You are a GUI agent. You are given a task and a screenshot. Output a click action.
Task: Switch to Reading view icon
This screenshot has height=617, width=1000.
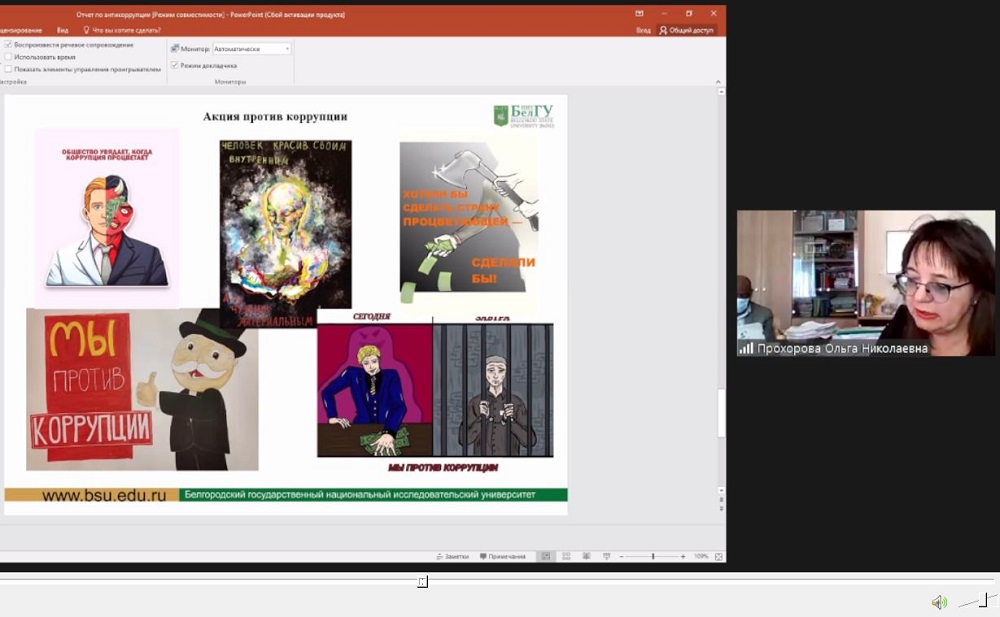point(586,556)
